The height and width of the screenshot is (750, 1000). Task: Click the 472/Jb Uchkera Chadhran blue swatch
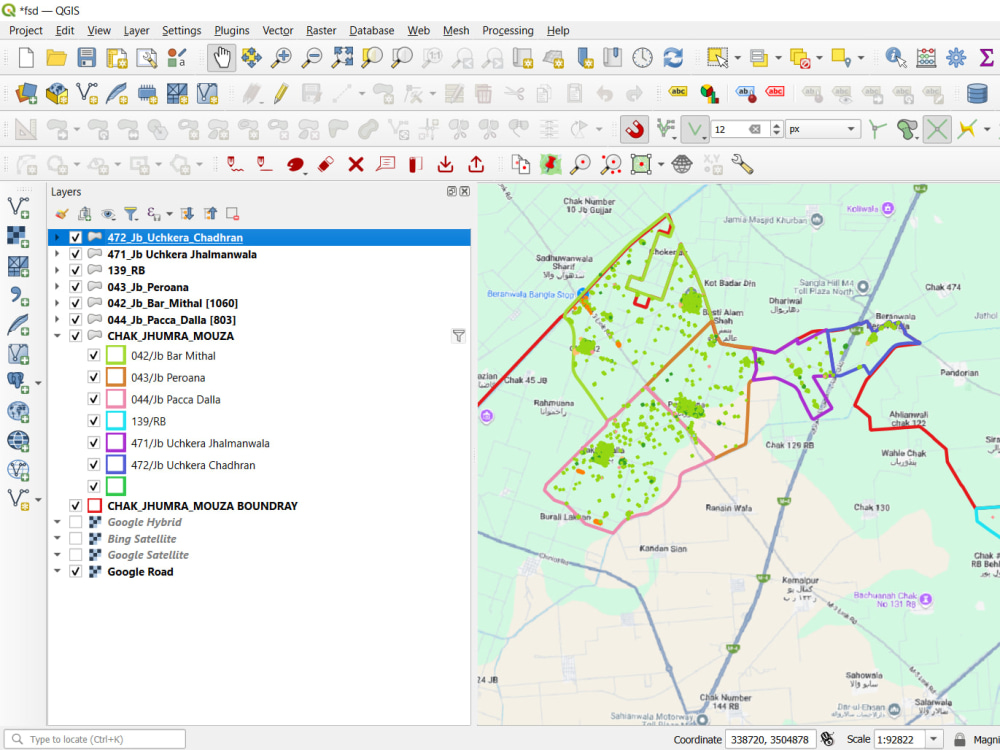click(x=115, y=465)
